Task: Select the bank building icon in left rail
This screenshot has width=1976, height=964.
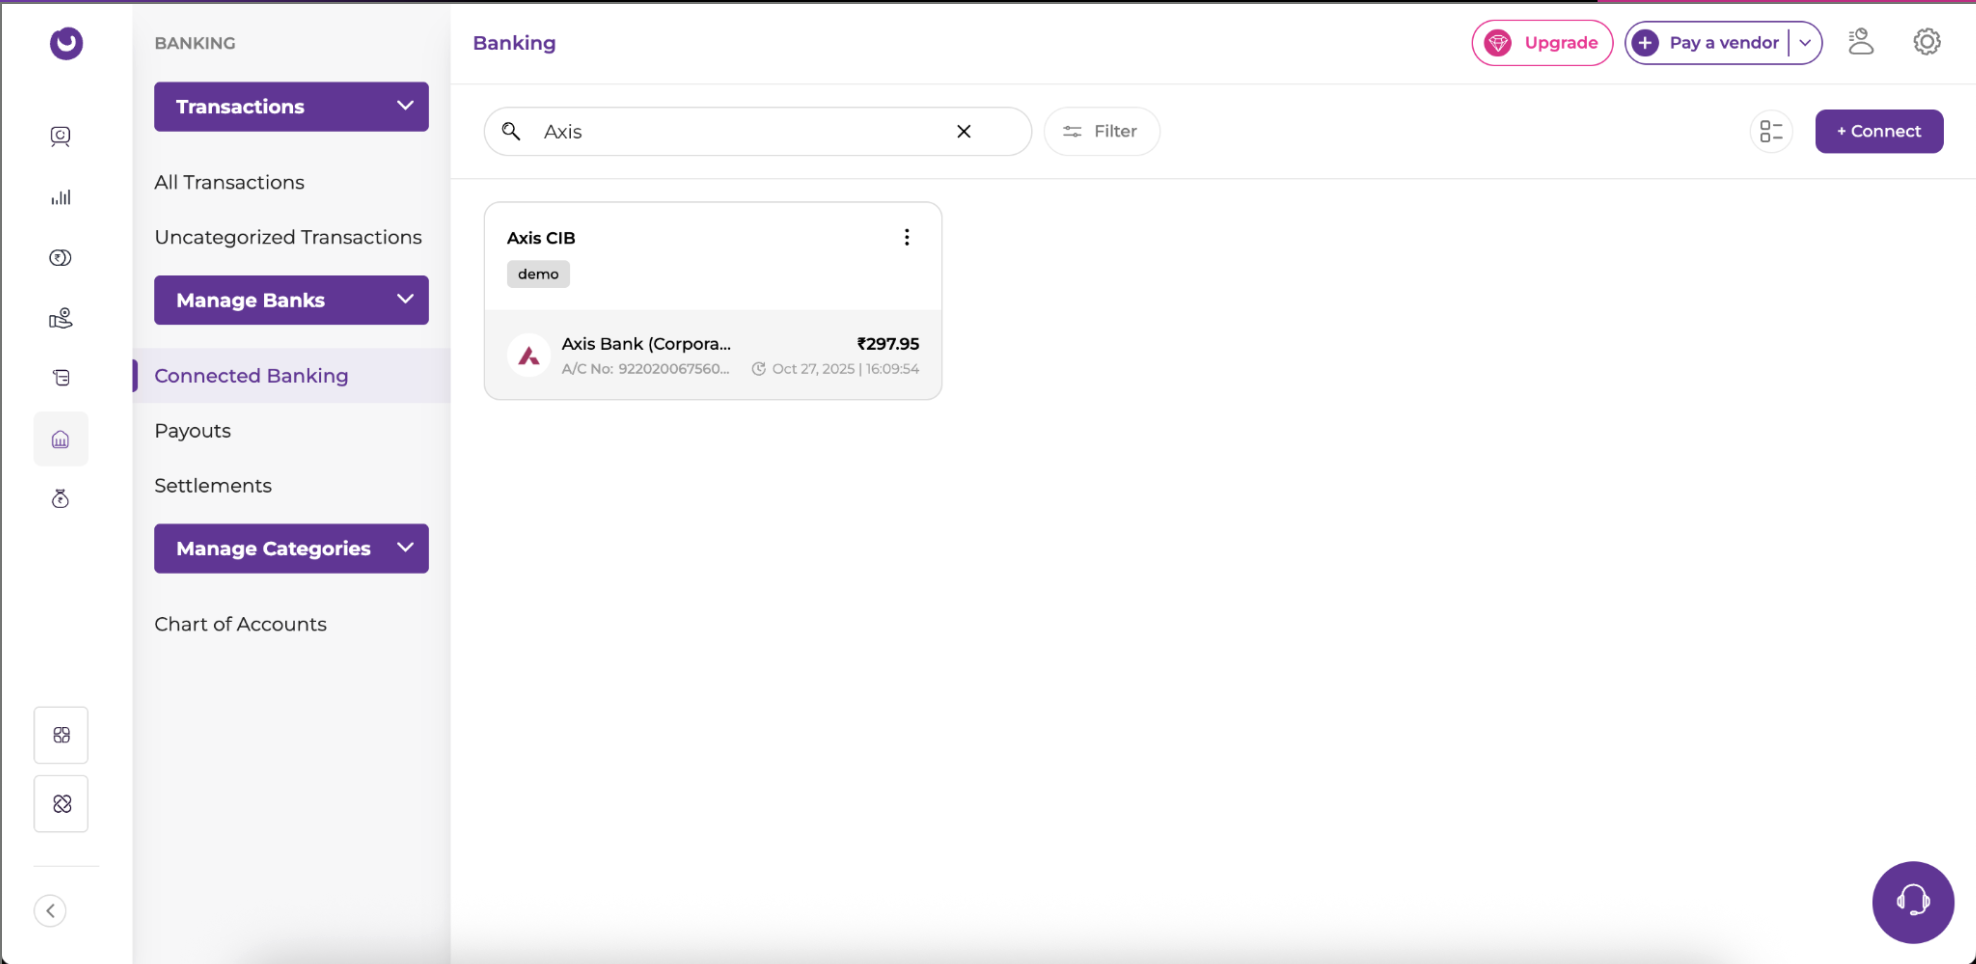Action: 61,439
